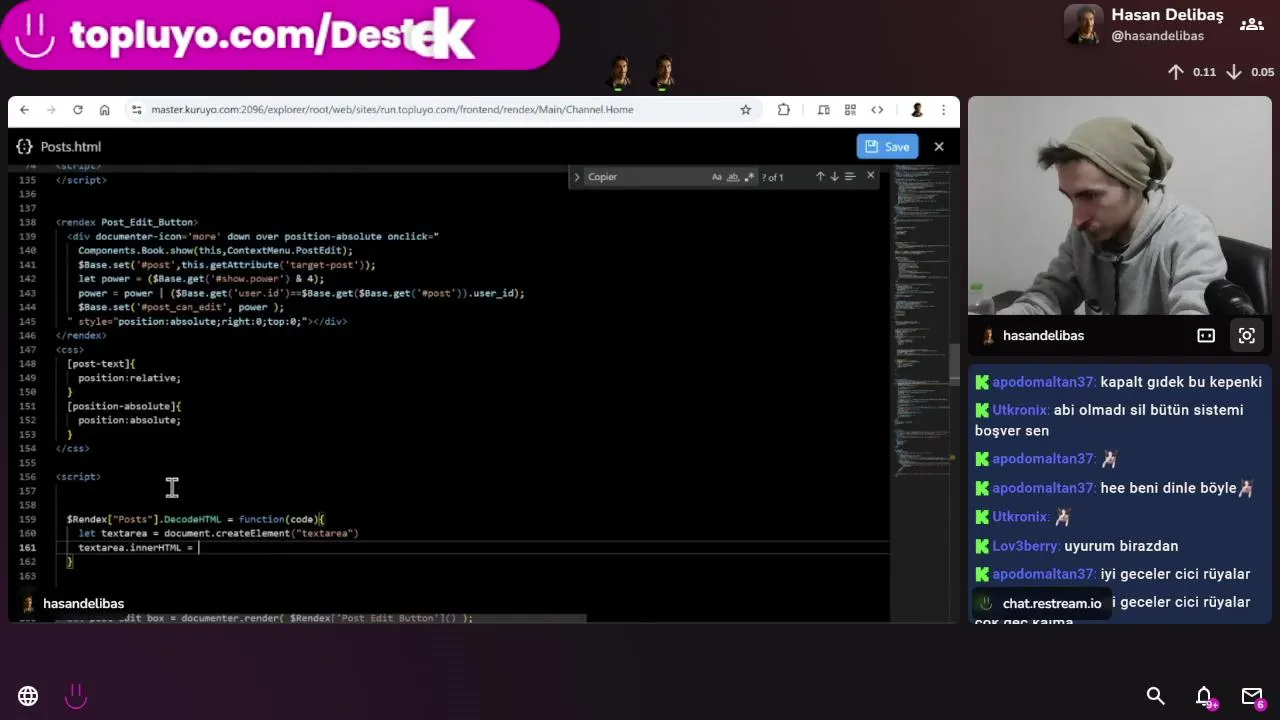This screenshot has height=720, width=1280.
Task: Close the find widget
Action: click(870, 176)
